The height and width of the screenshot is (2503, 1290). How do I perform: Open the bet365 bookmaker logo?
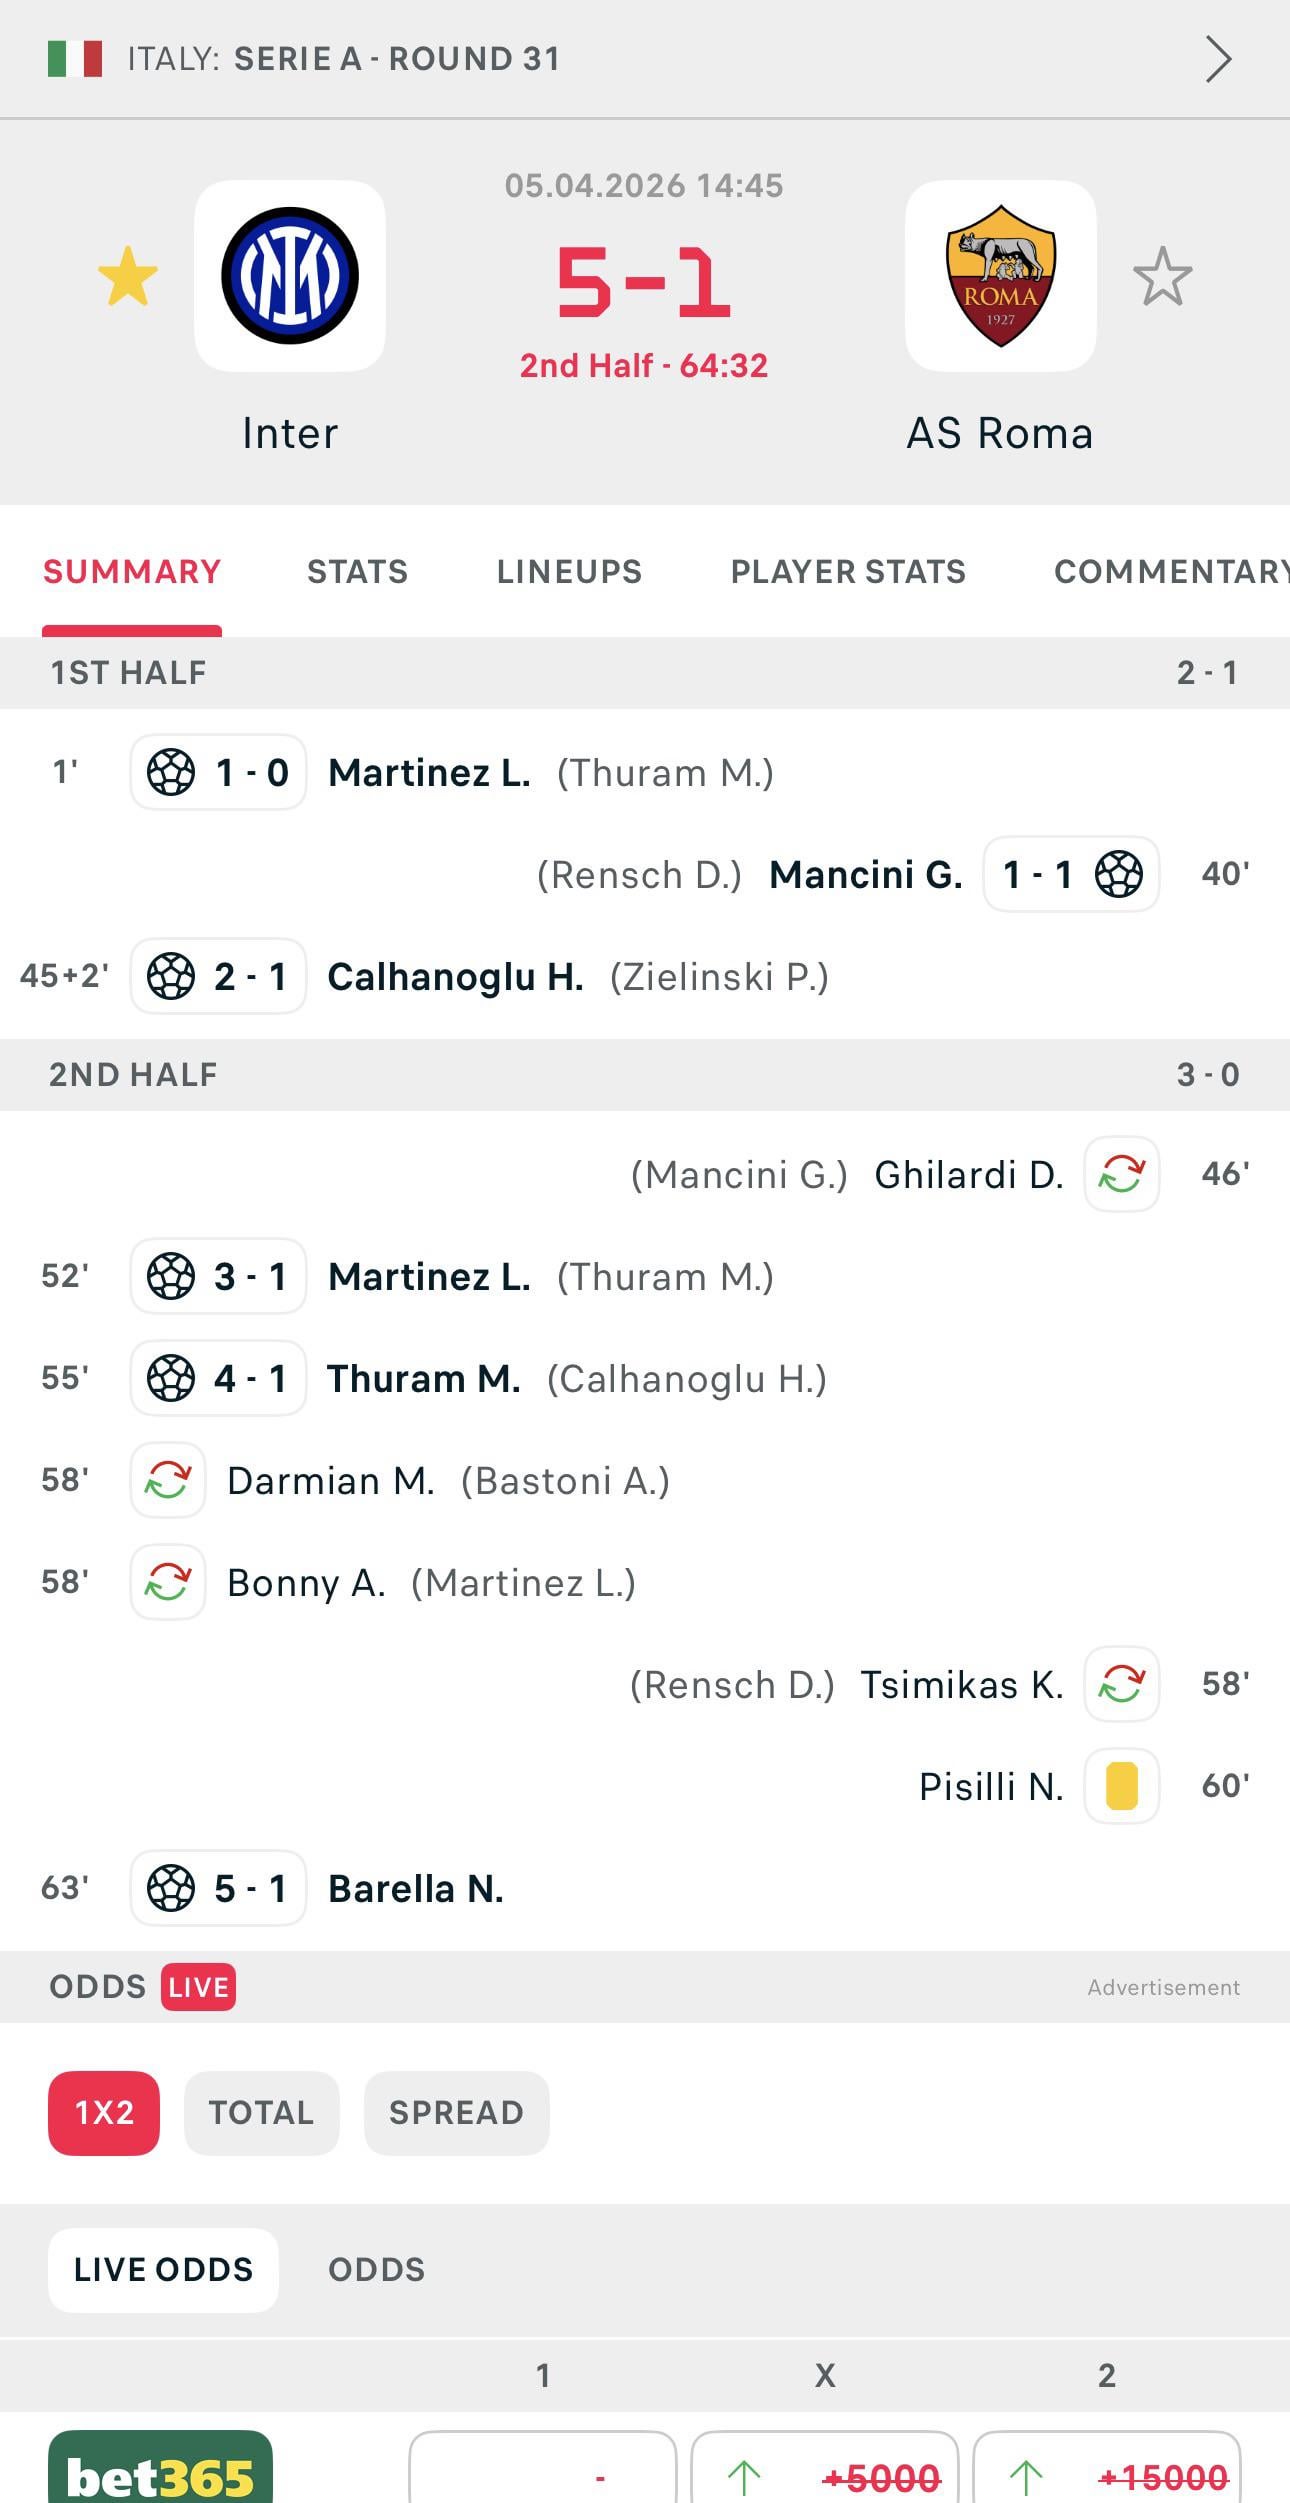pos(160,2470)
